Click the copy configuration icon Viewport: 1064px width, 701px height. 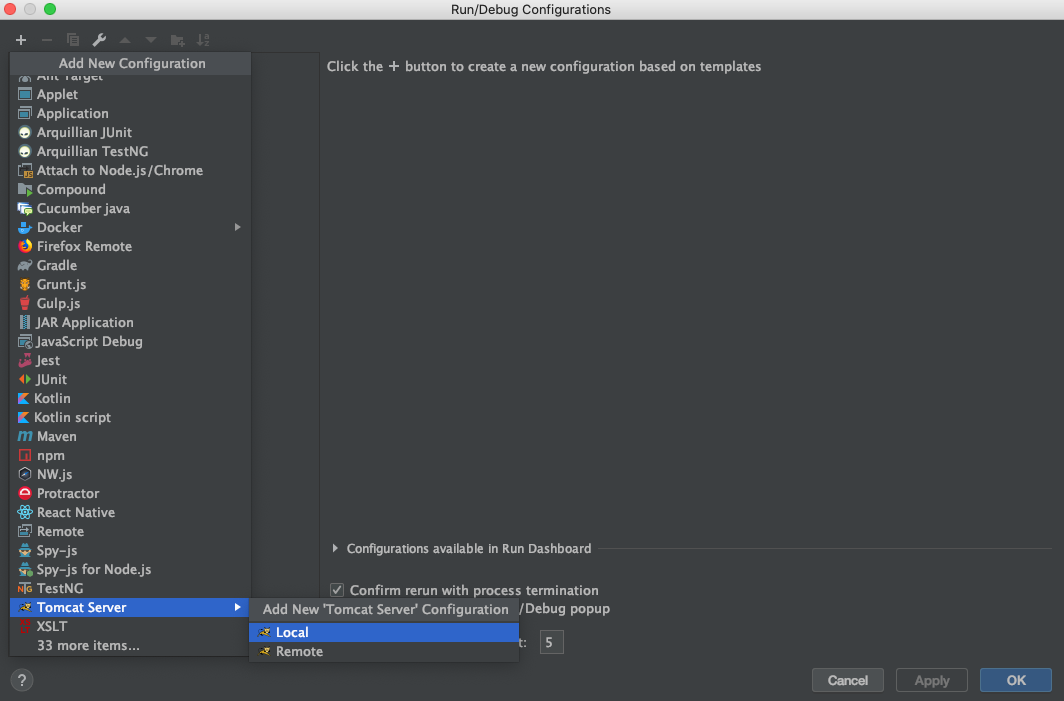coord(73,40)
